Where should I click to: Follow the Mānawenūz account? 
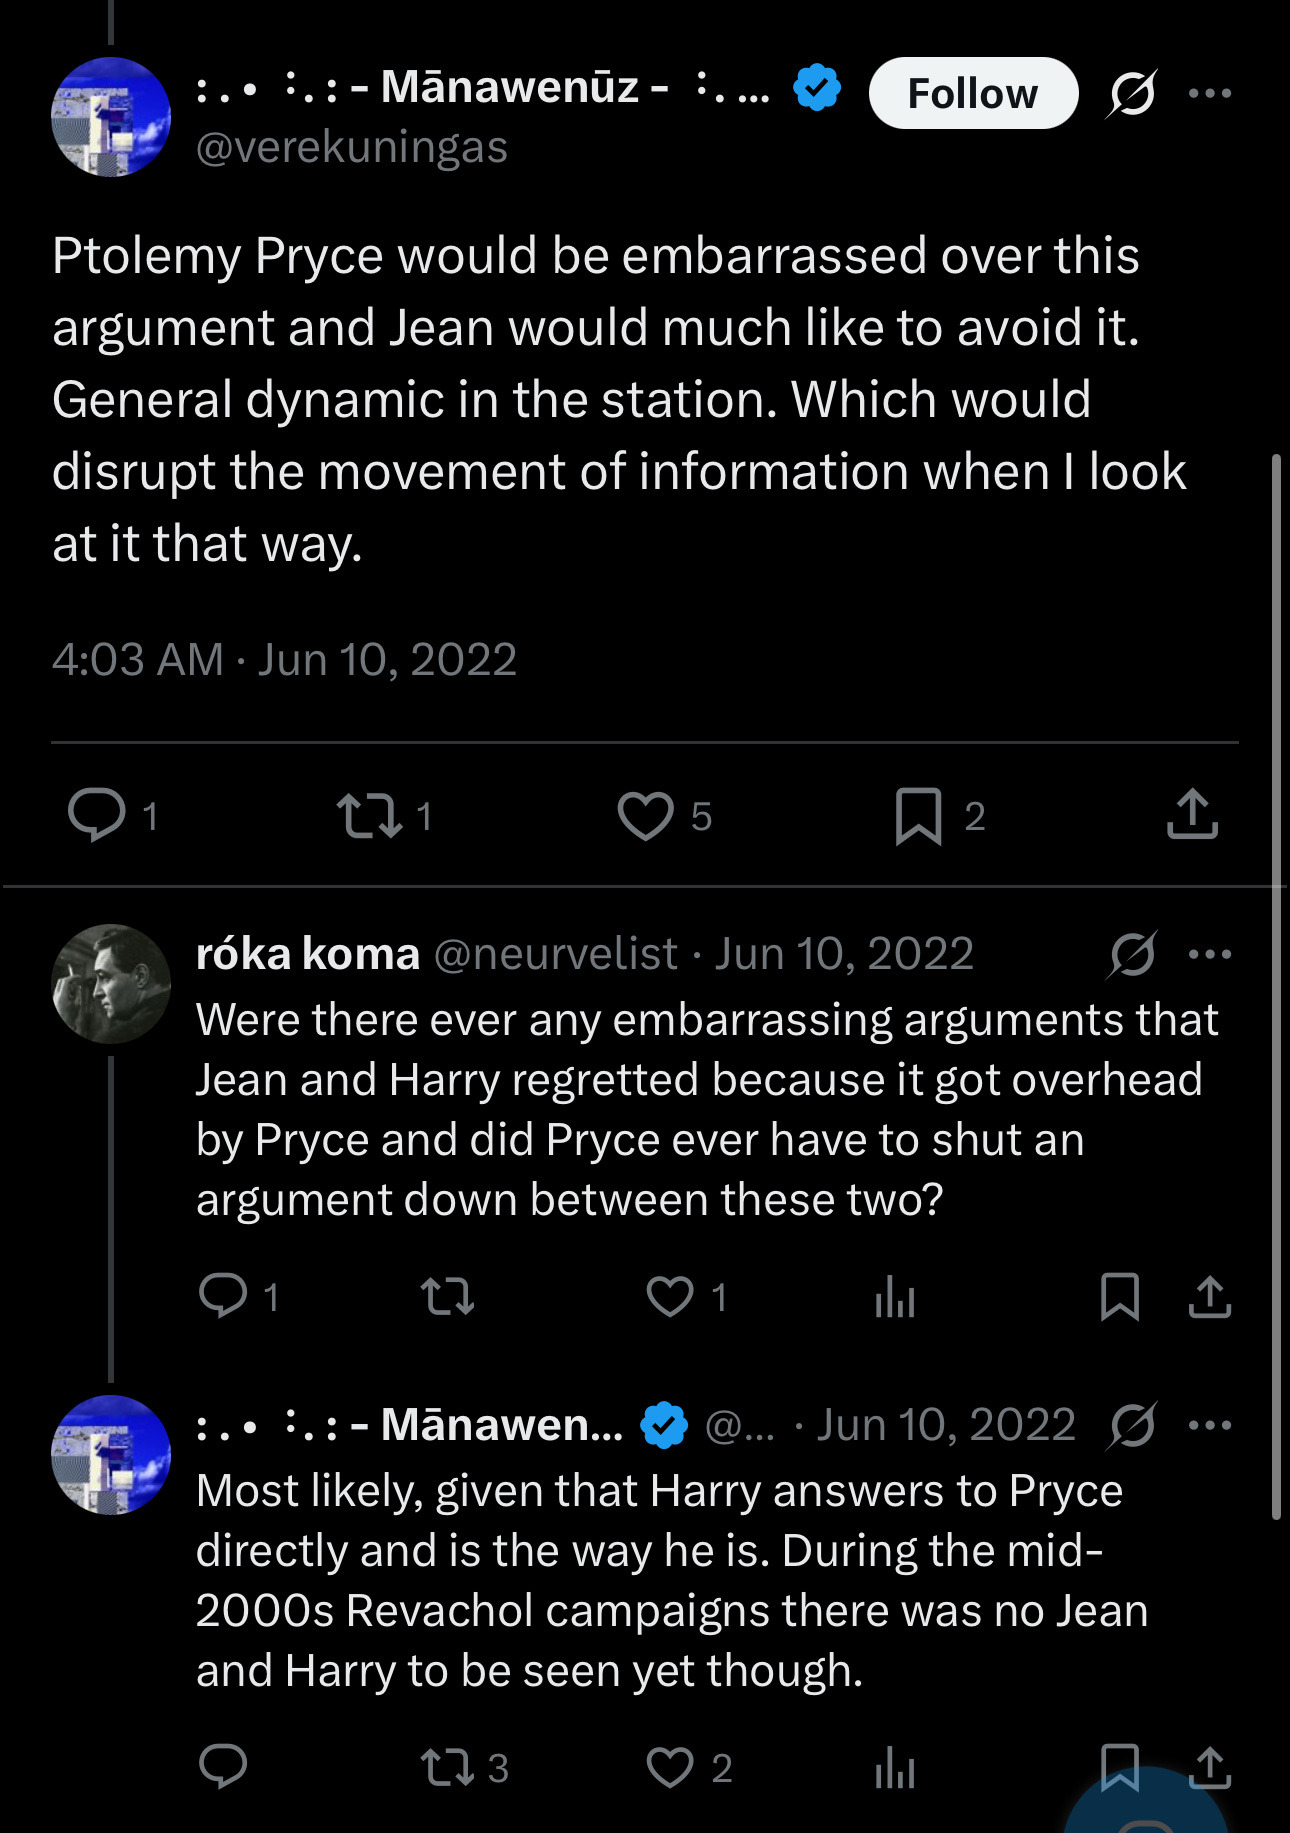(x=972, y=93)
